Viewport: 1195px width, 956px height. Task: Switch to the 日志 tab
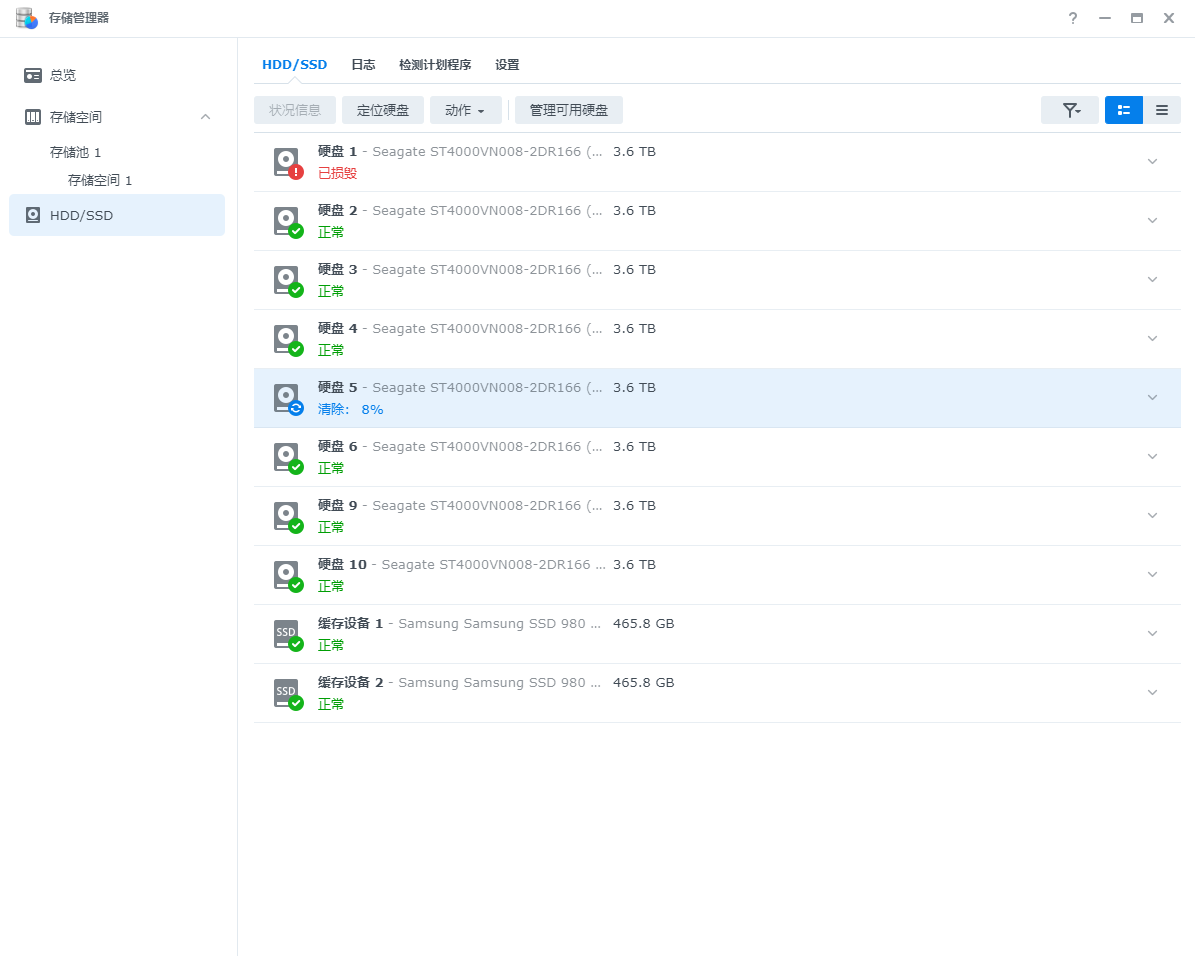tap(363, 65)
